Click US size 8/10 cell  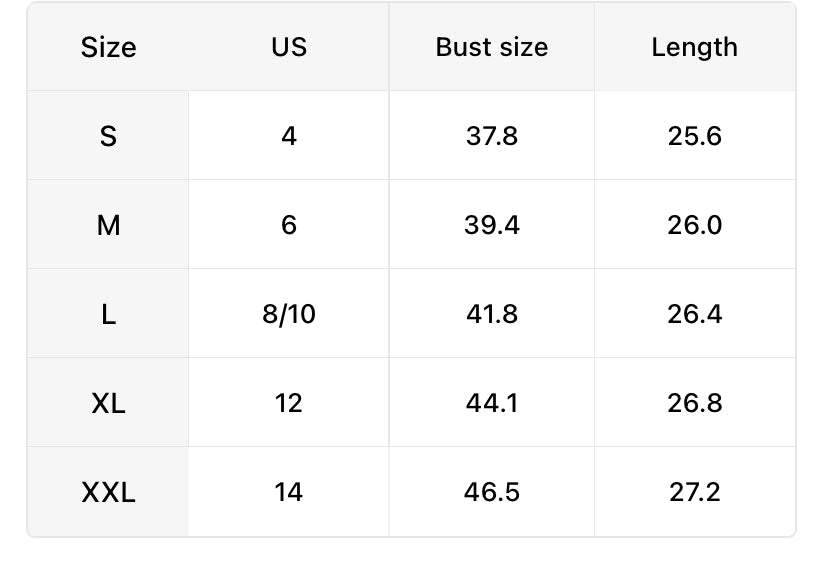point(289,314)
